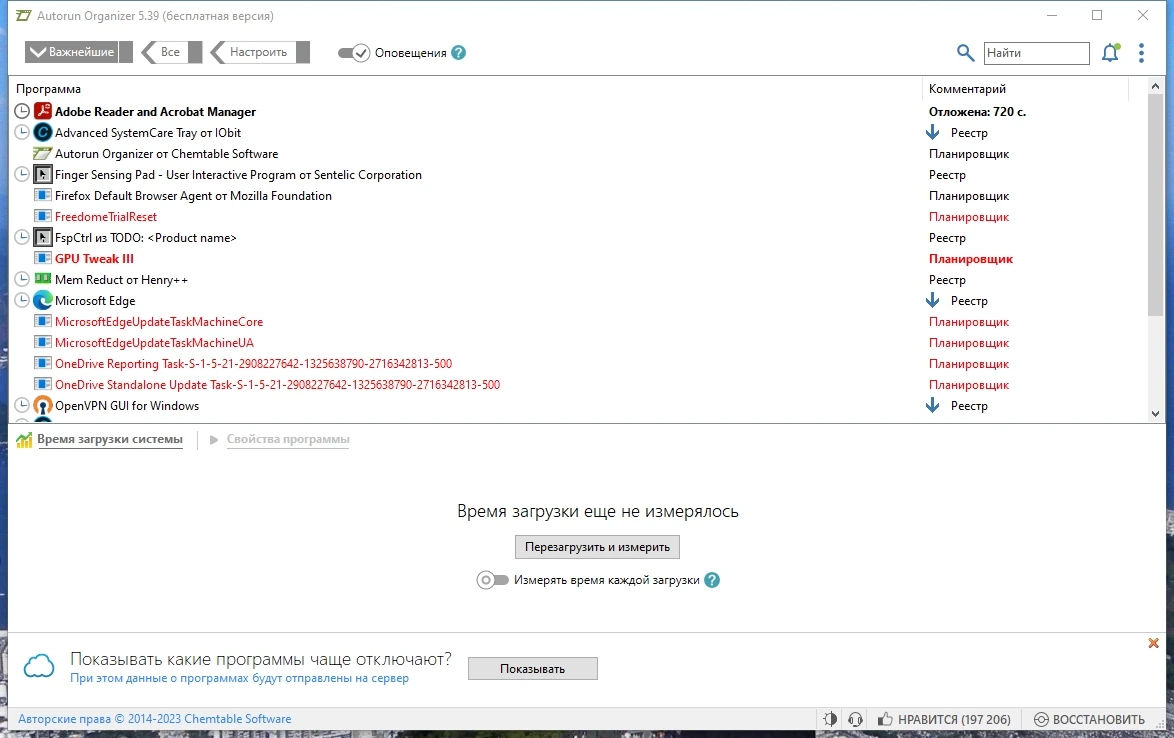
Task: Select Mem Reduct от Henry++ row text
Action: (x=121, y=279)
